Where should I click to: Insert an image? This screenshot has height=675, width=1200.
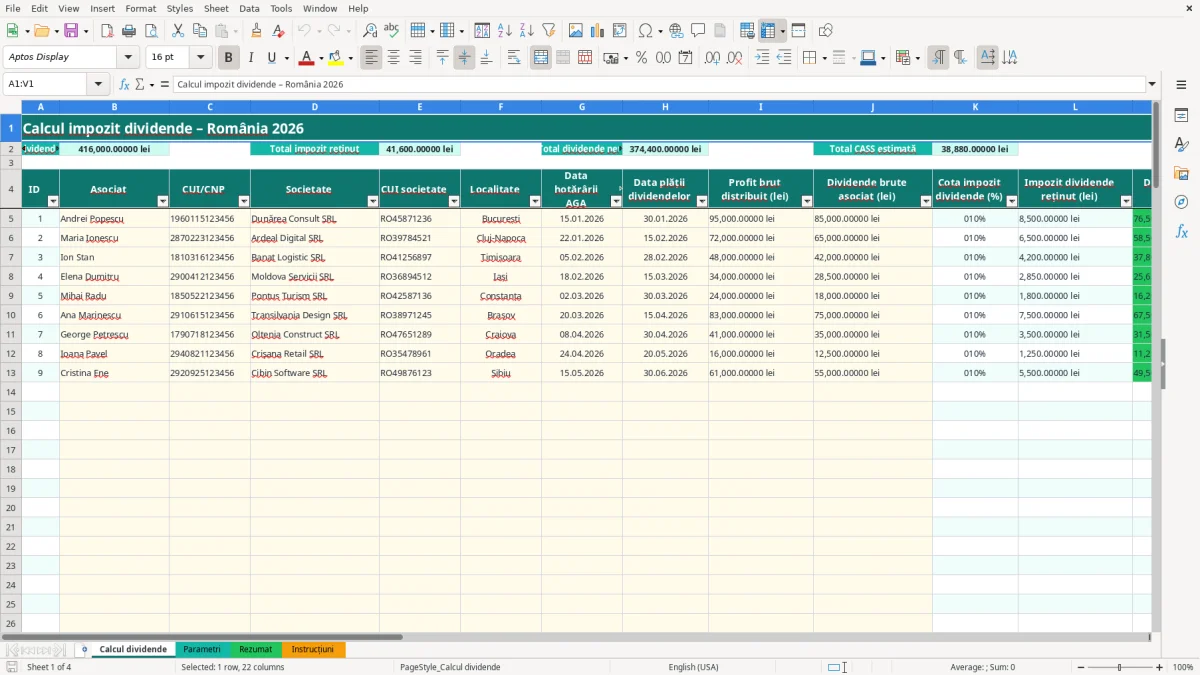pyautogui.click(x=576, y=31)
